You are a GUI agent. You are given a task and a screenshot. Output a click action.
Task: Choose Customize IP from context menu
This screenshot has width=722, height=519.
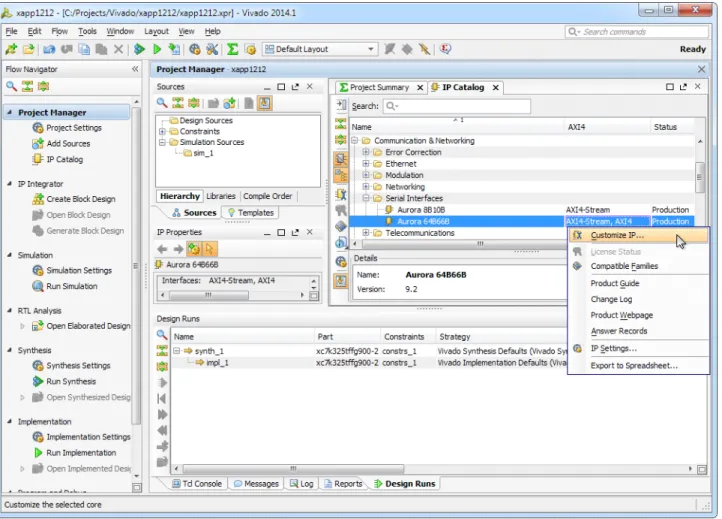click(639, 235)
